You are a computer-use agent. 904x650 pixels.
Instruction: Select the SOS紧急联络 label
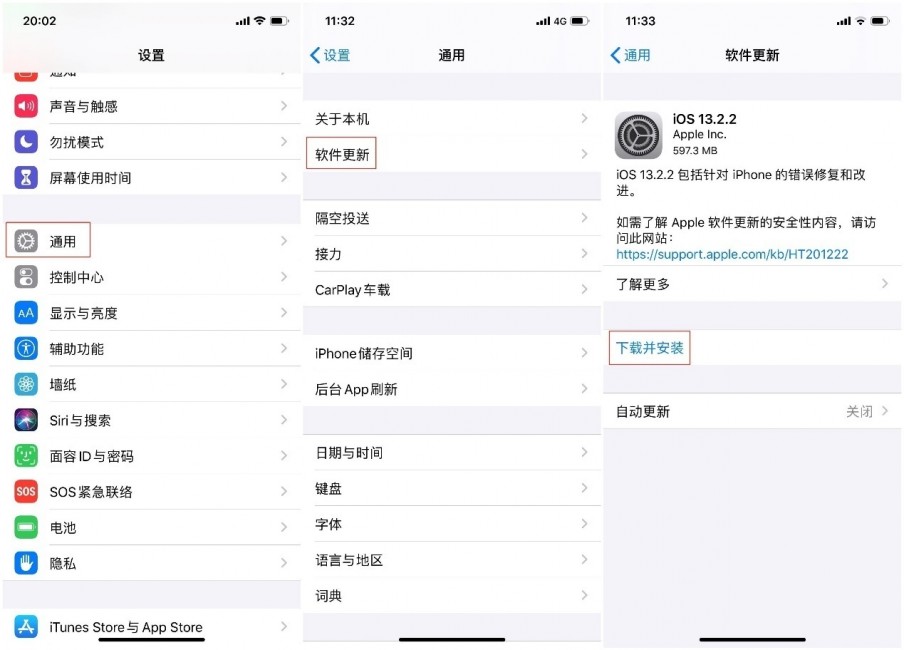(91, 492)
